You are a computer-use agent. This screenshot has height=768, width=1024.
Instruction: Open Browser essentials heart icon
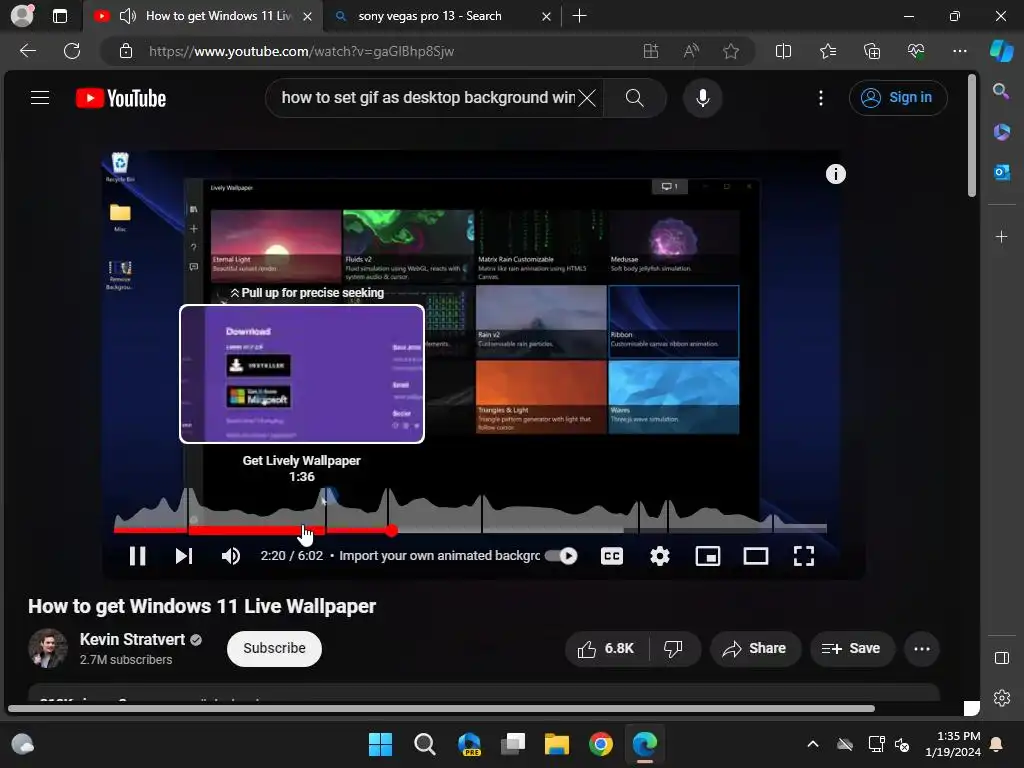[x=916, y=51]
